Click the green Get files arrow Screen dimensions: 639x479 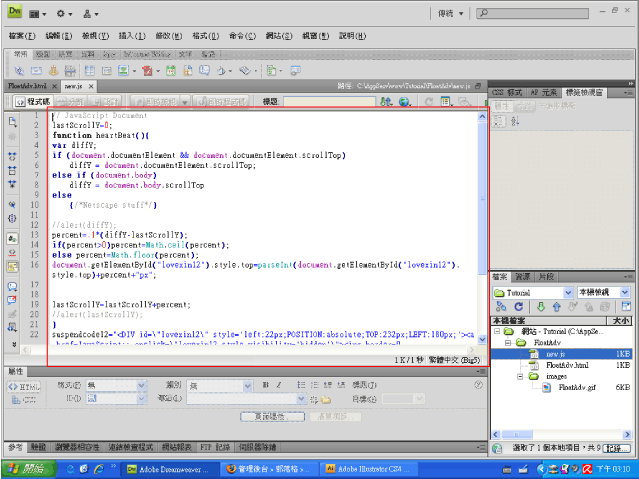pos(541,307)
